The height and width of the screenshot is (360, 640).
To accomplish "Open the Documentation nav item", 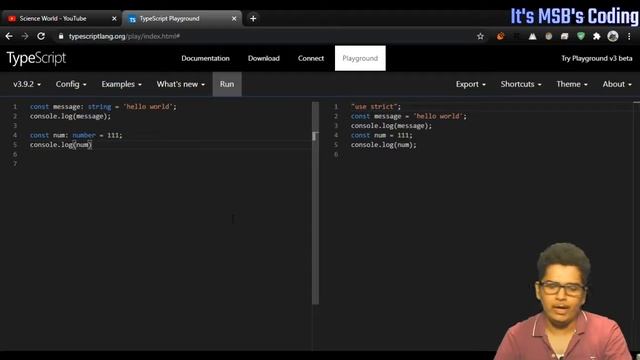I will click(205, 58).
